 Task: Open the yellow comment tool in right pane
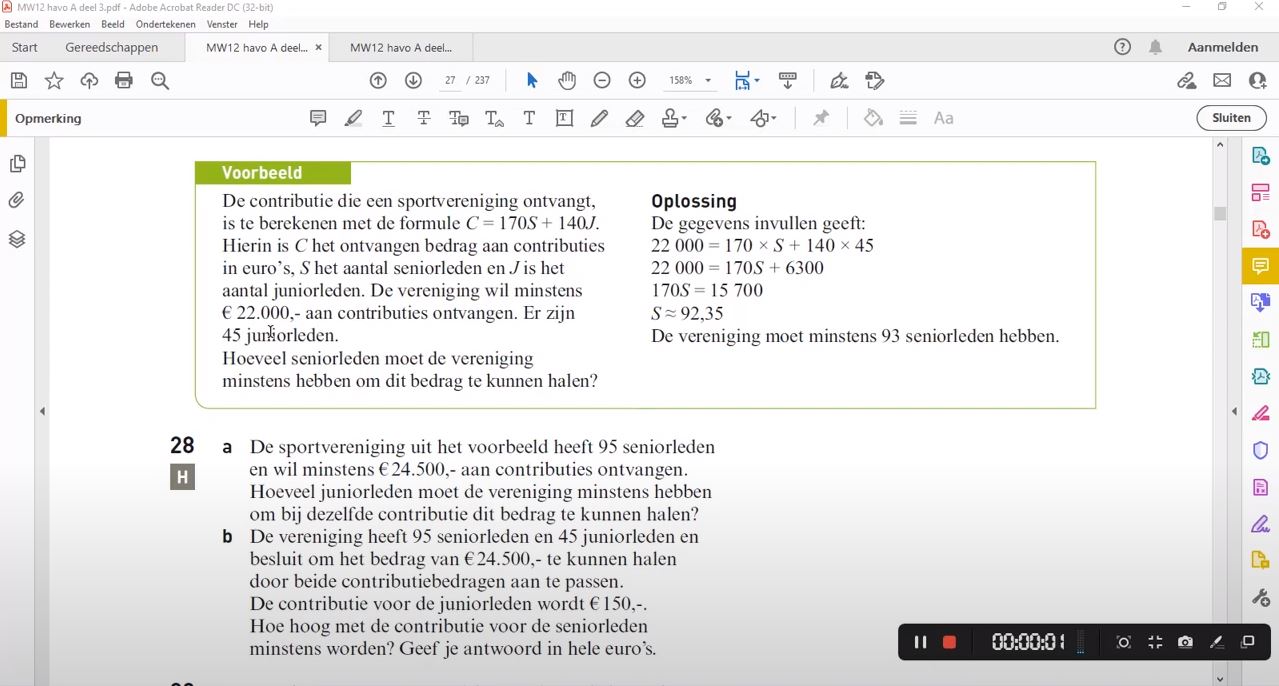pyautogui.click(x=1260, y=266)
